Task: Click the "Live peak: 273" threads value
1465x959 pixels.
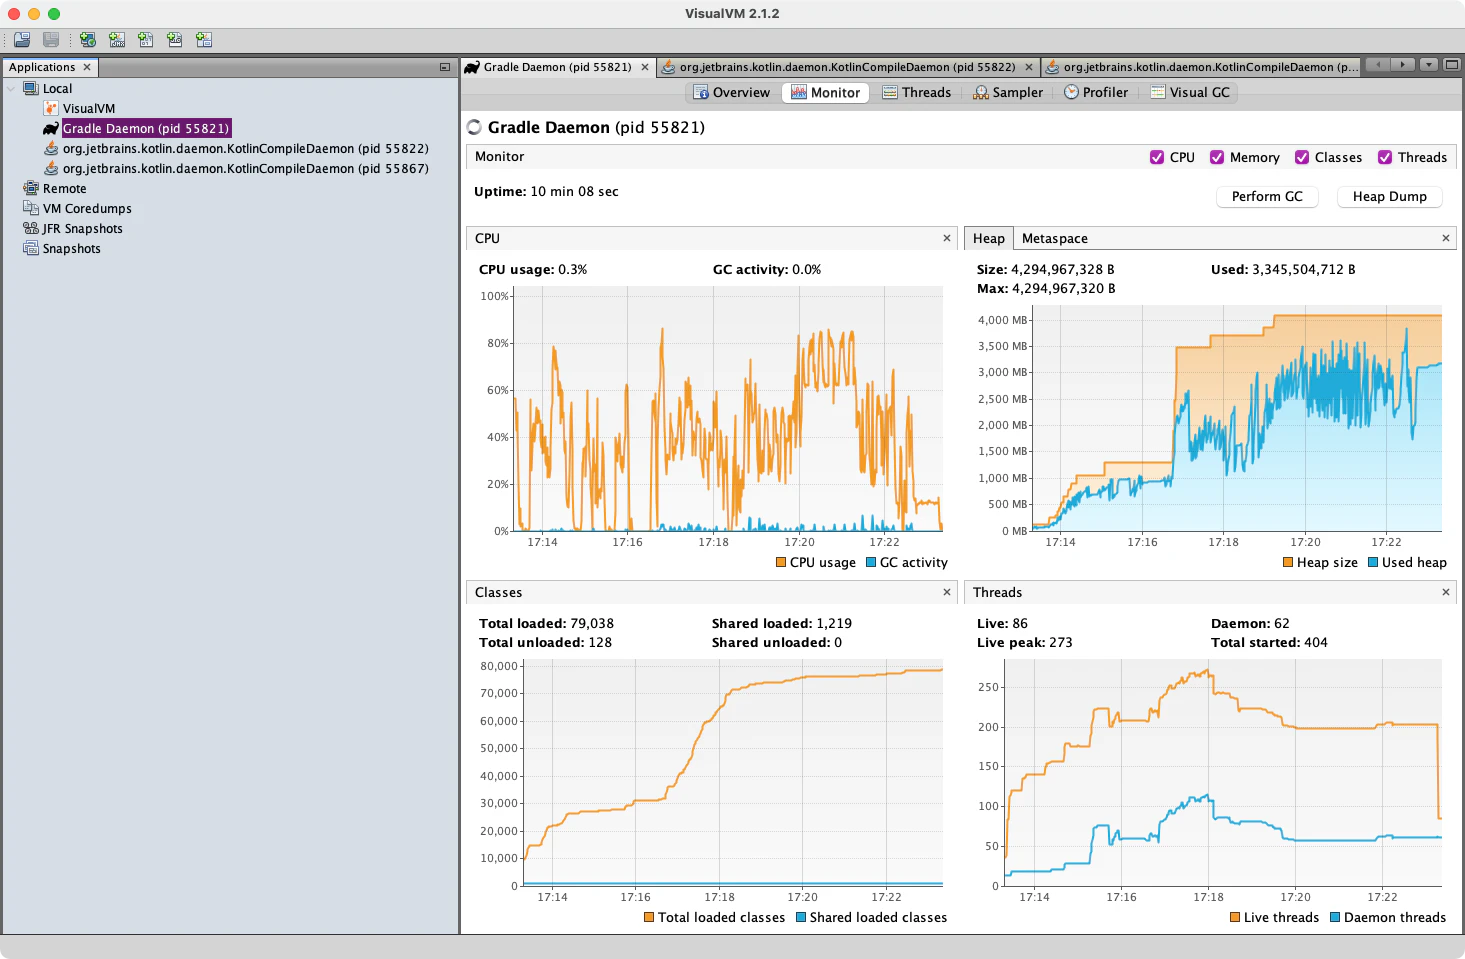Action: [1025, 643]
